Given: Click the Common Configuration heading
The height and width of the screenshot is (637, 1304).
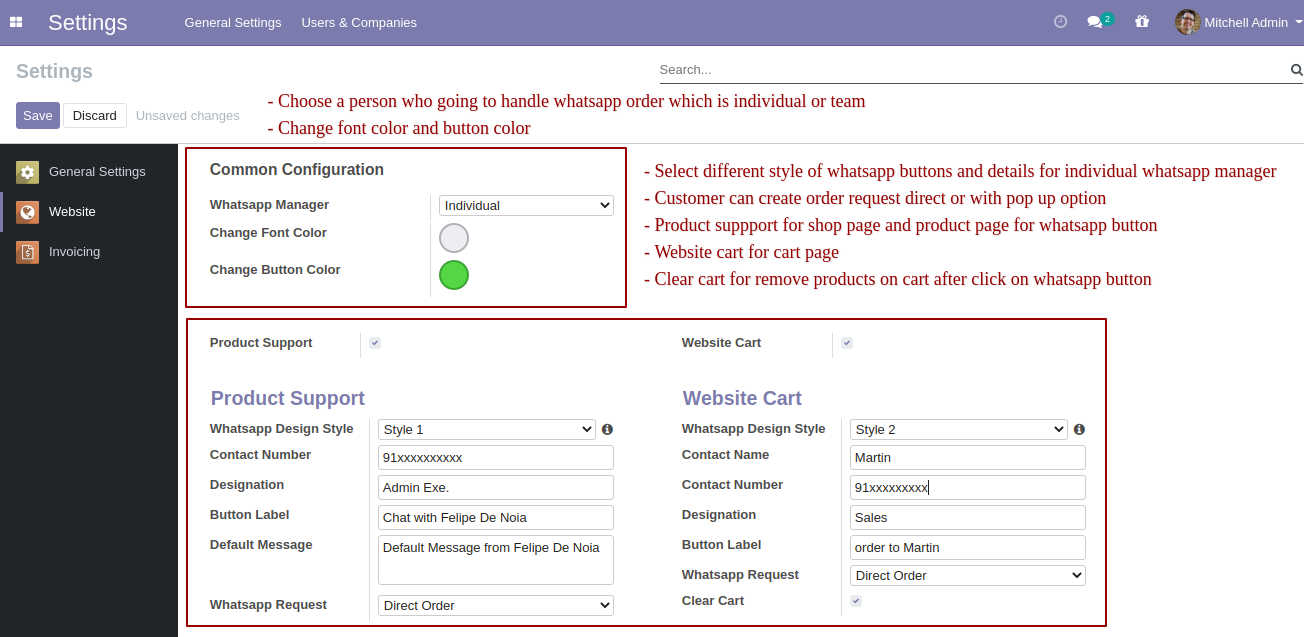Looking at the screenshot, I should tap(297, 170).
